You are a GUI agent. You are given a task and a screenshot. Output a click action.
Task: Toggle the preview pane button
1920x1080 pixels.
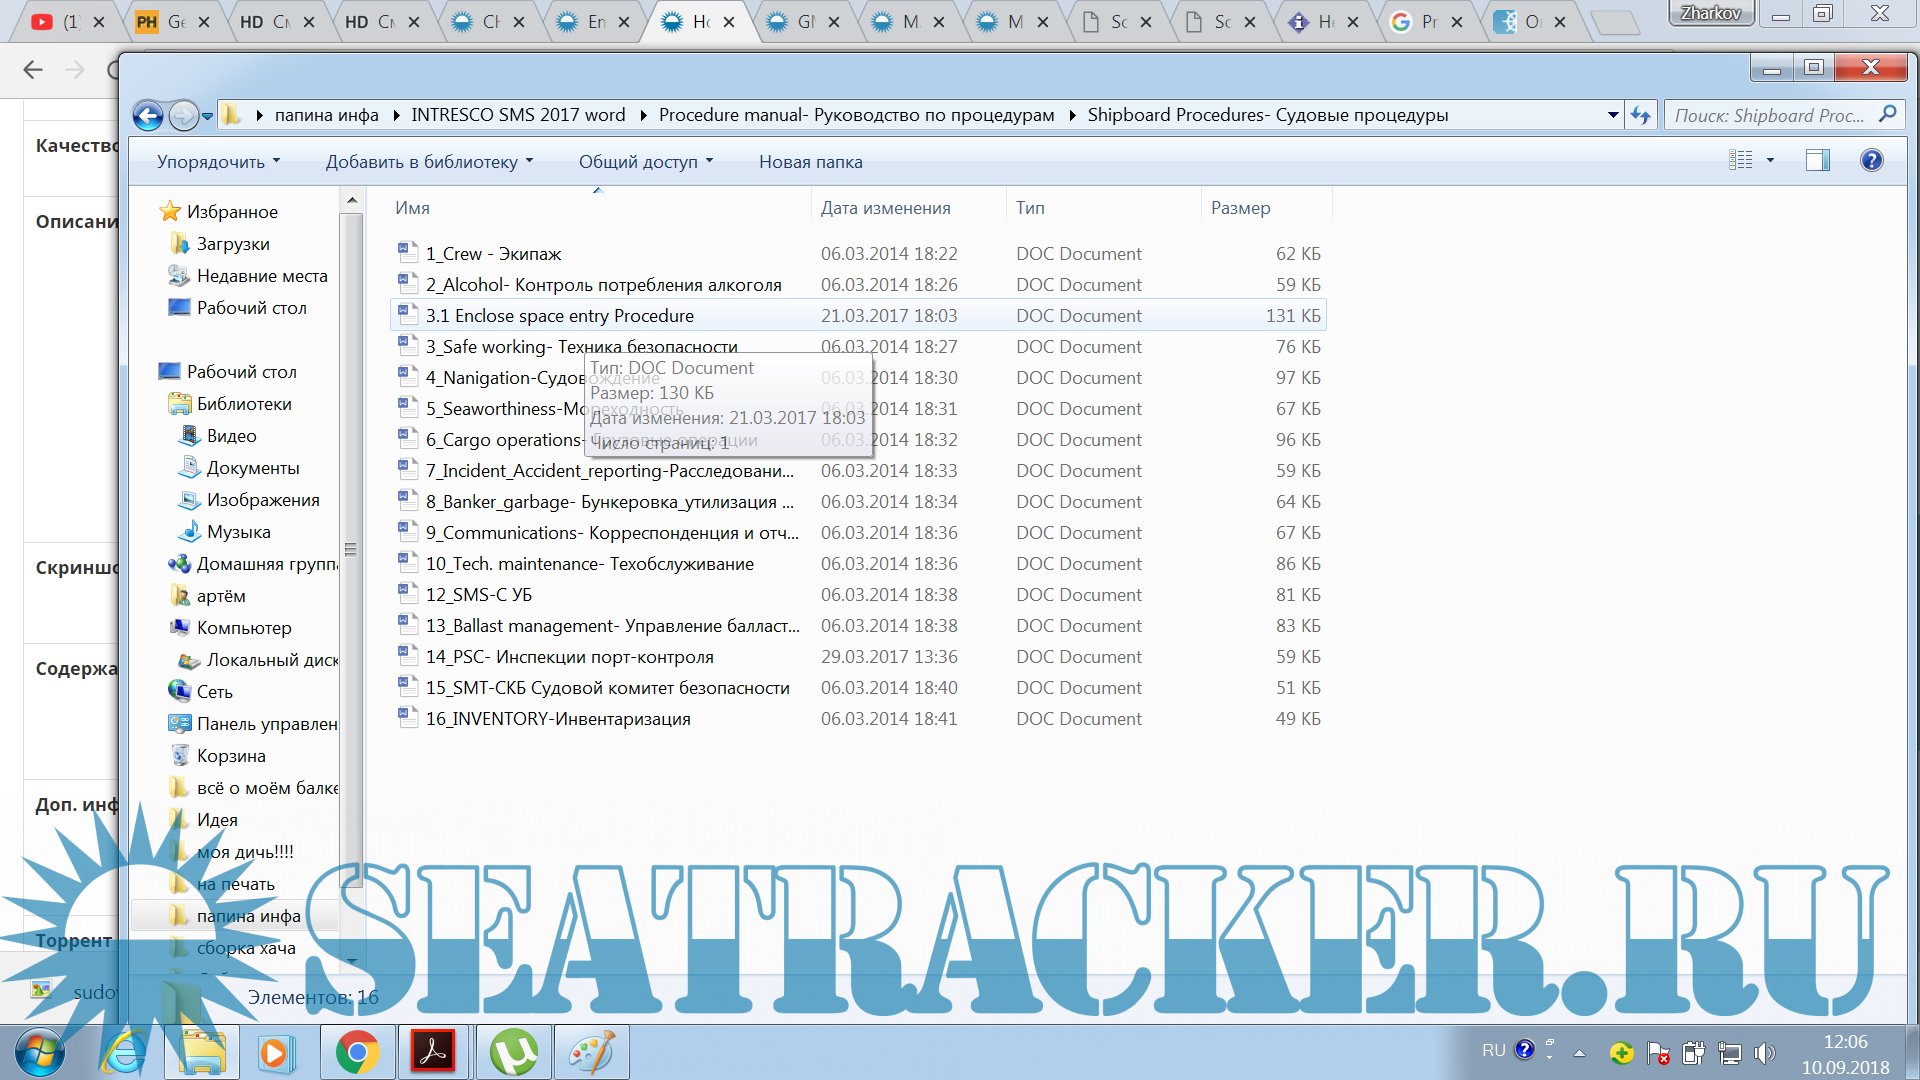(x=1817, y=161)
